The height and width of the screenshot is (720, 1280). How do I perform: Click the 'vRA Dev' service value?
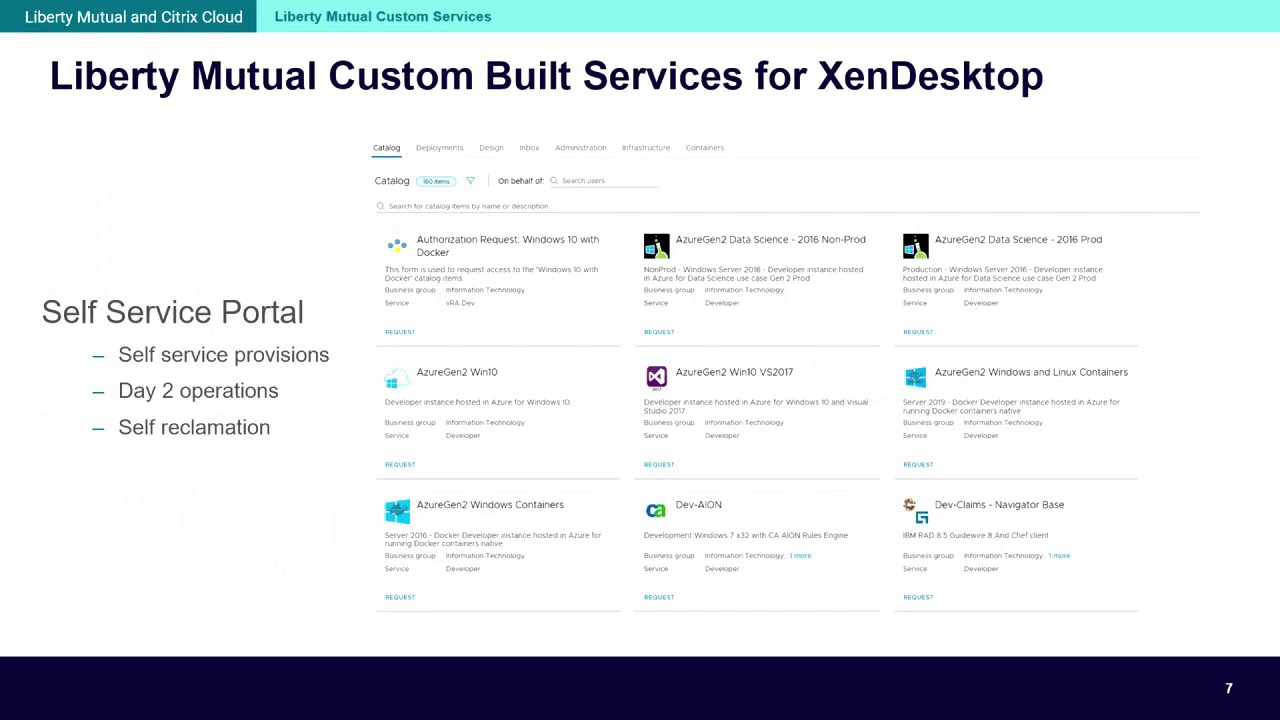coord(460,303)
